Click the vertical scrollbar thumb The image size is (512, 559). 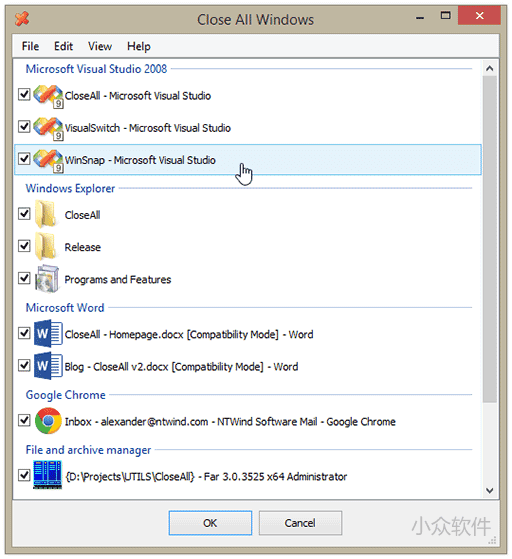point(490,239)
